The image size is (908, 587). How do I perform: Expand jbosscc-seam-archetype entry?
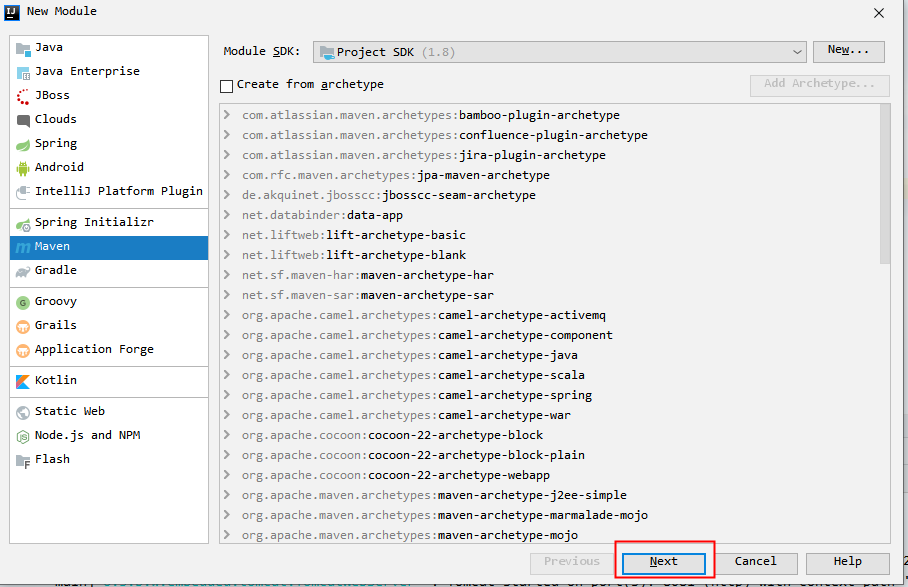pyautogui.click(x=228, y=195)
